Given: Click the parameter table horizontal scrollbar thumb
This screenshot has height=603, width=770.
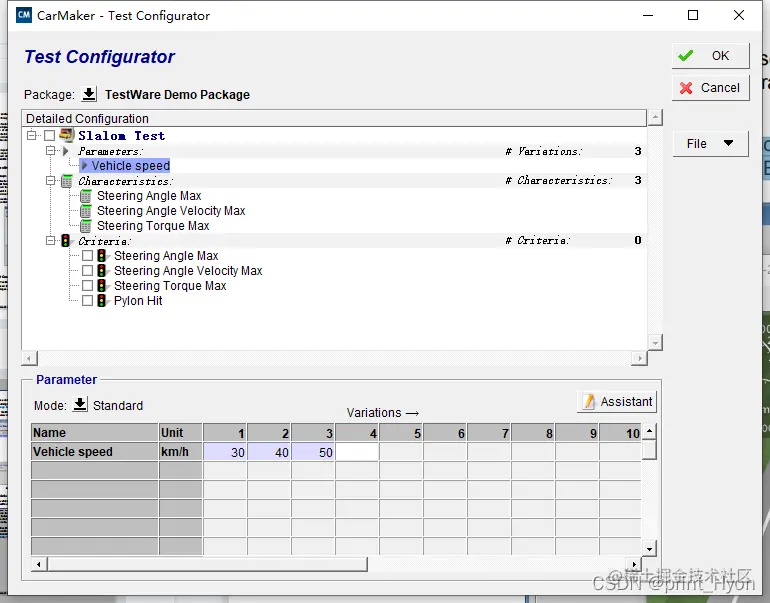Looking at the screenshot, I should 207,564.
